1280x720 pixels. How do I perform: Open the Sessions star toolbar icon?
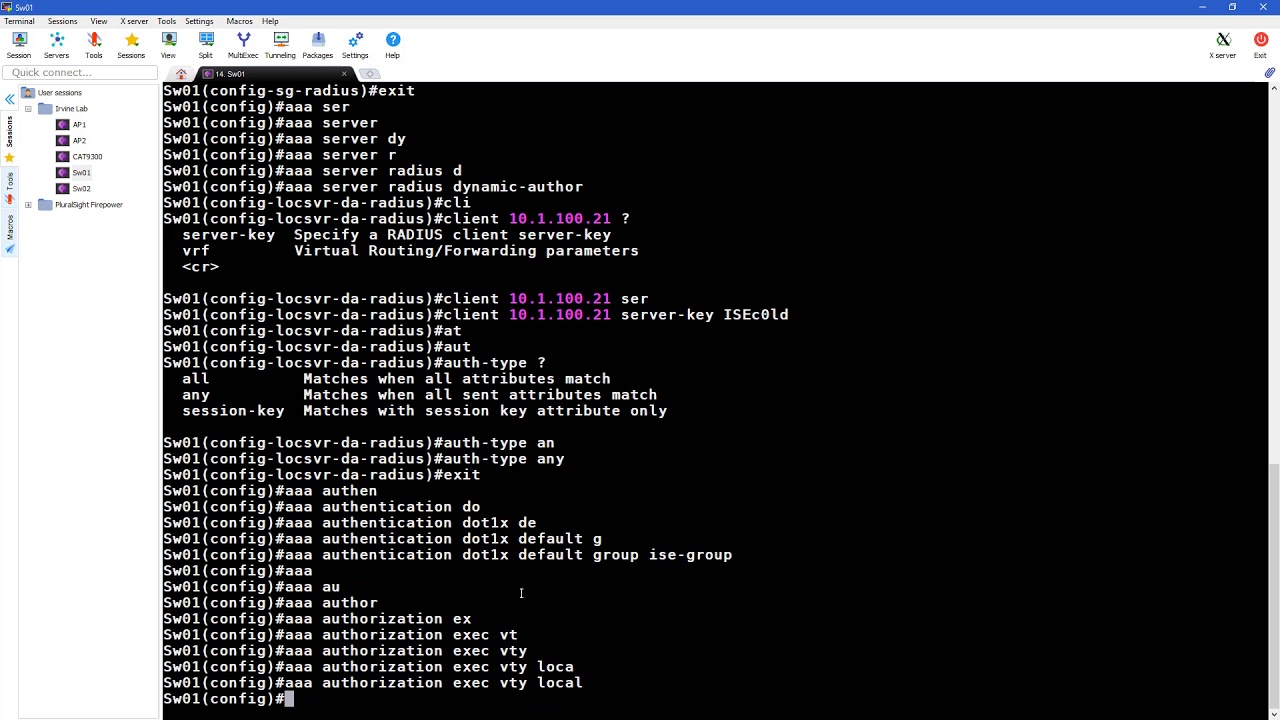[x=131, y=45]
